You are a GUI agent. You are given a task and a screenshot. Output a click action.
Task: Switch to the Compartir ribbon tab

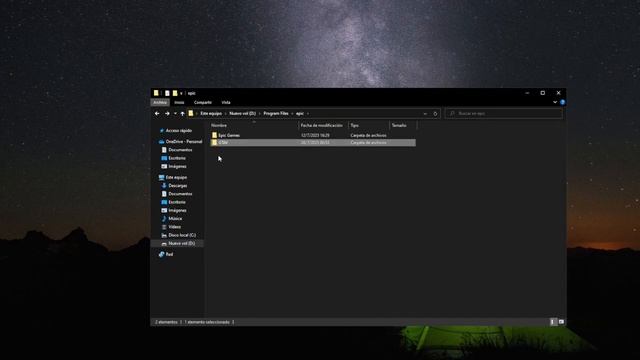click(x=203, y=102)
